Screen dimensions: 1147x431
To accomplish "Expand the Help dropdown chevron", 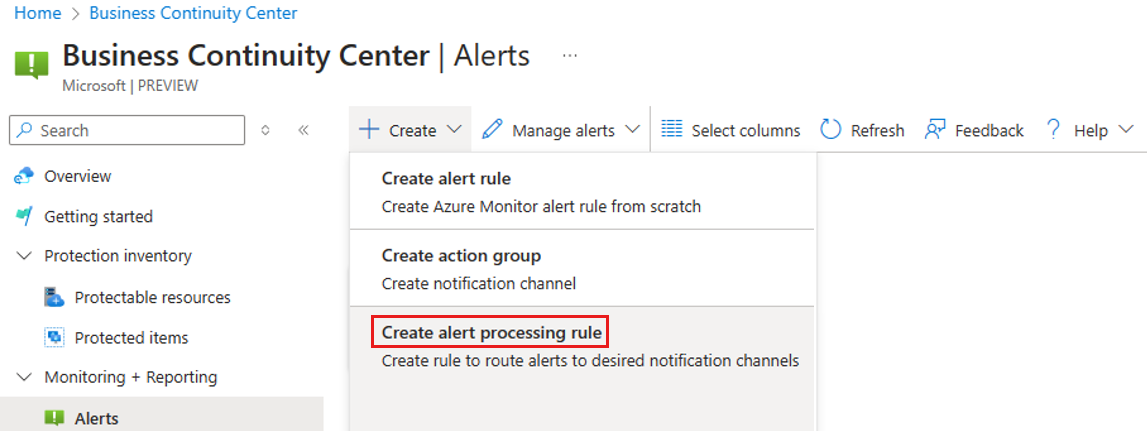I will [1126, 130].
